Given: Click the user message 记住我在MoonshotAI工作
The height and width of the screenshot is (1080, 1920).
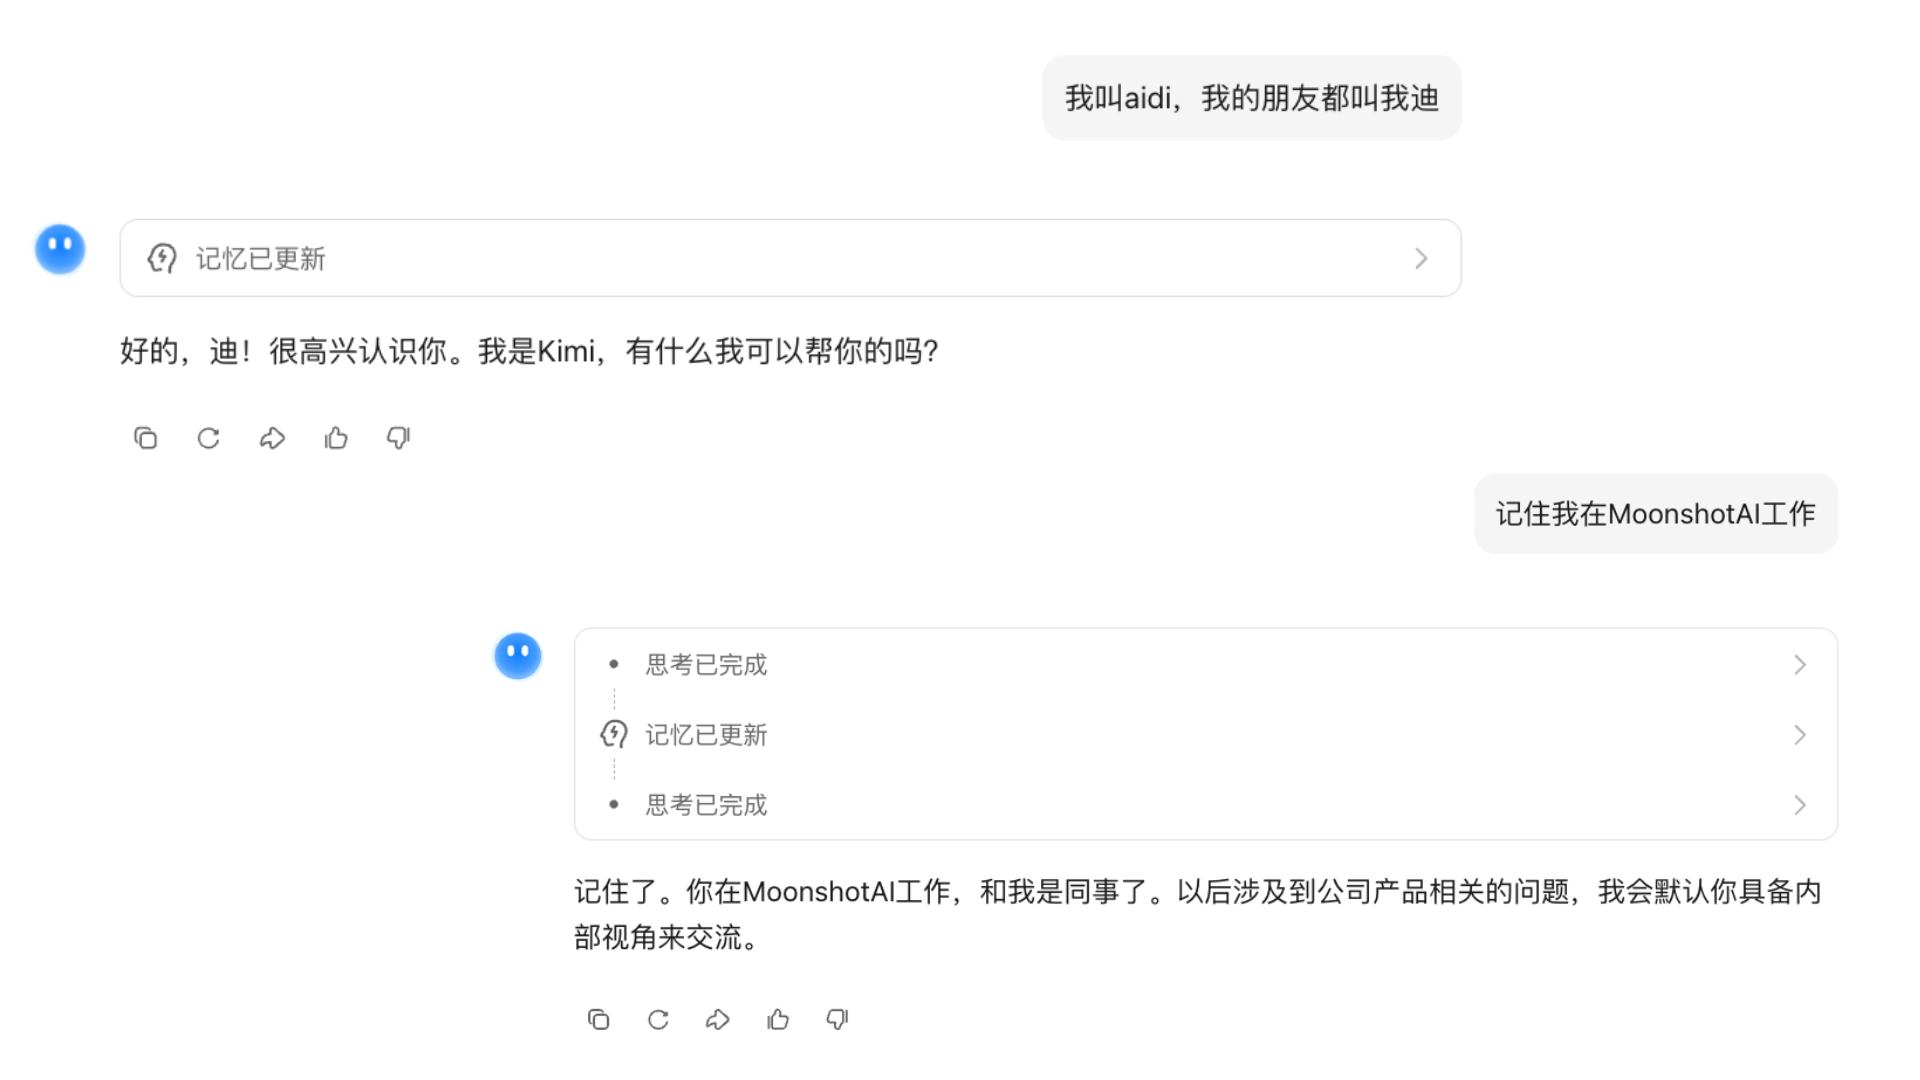Looking at the screenshot, I should coord(1655,514).
